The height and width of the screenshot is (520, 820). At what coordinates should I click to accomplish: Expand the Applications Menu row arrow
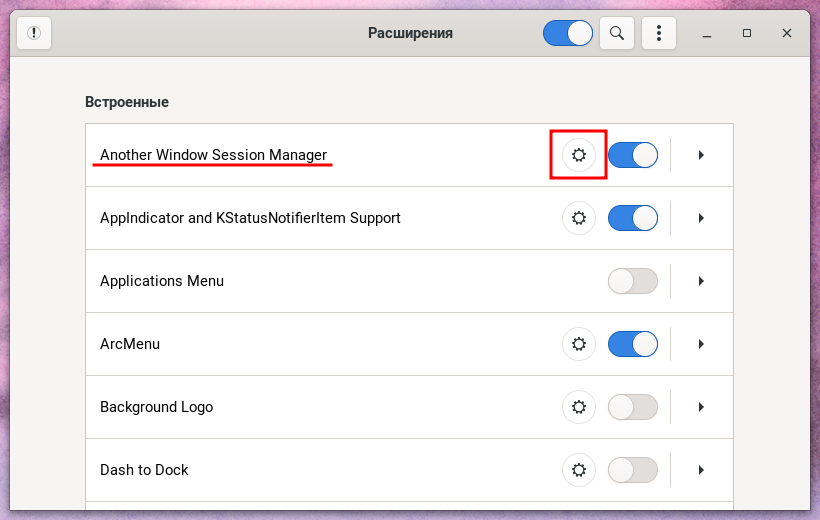pyautogui.click(x=702, y=281)
